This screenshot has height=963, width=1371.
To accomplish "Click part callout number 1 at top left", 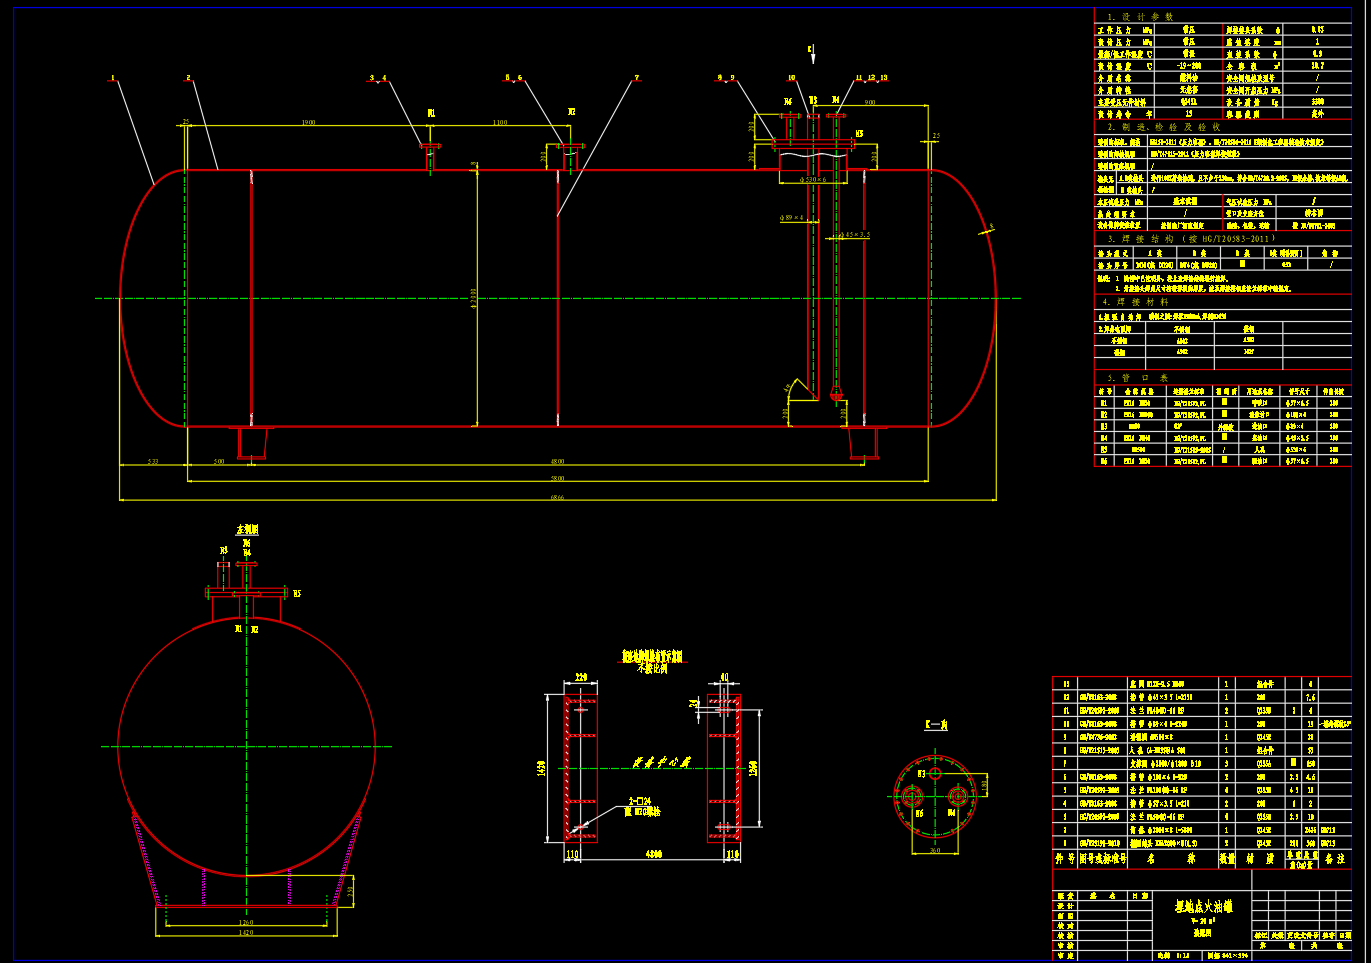I will pyautogui.click(x=113, y=77).
